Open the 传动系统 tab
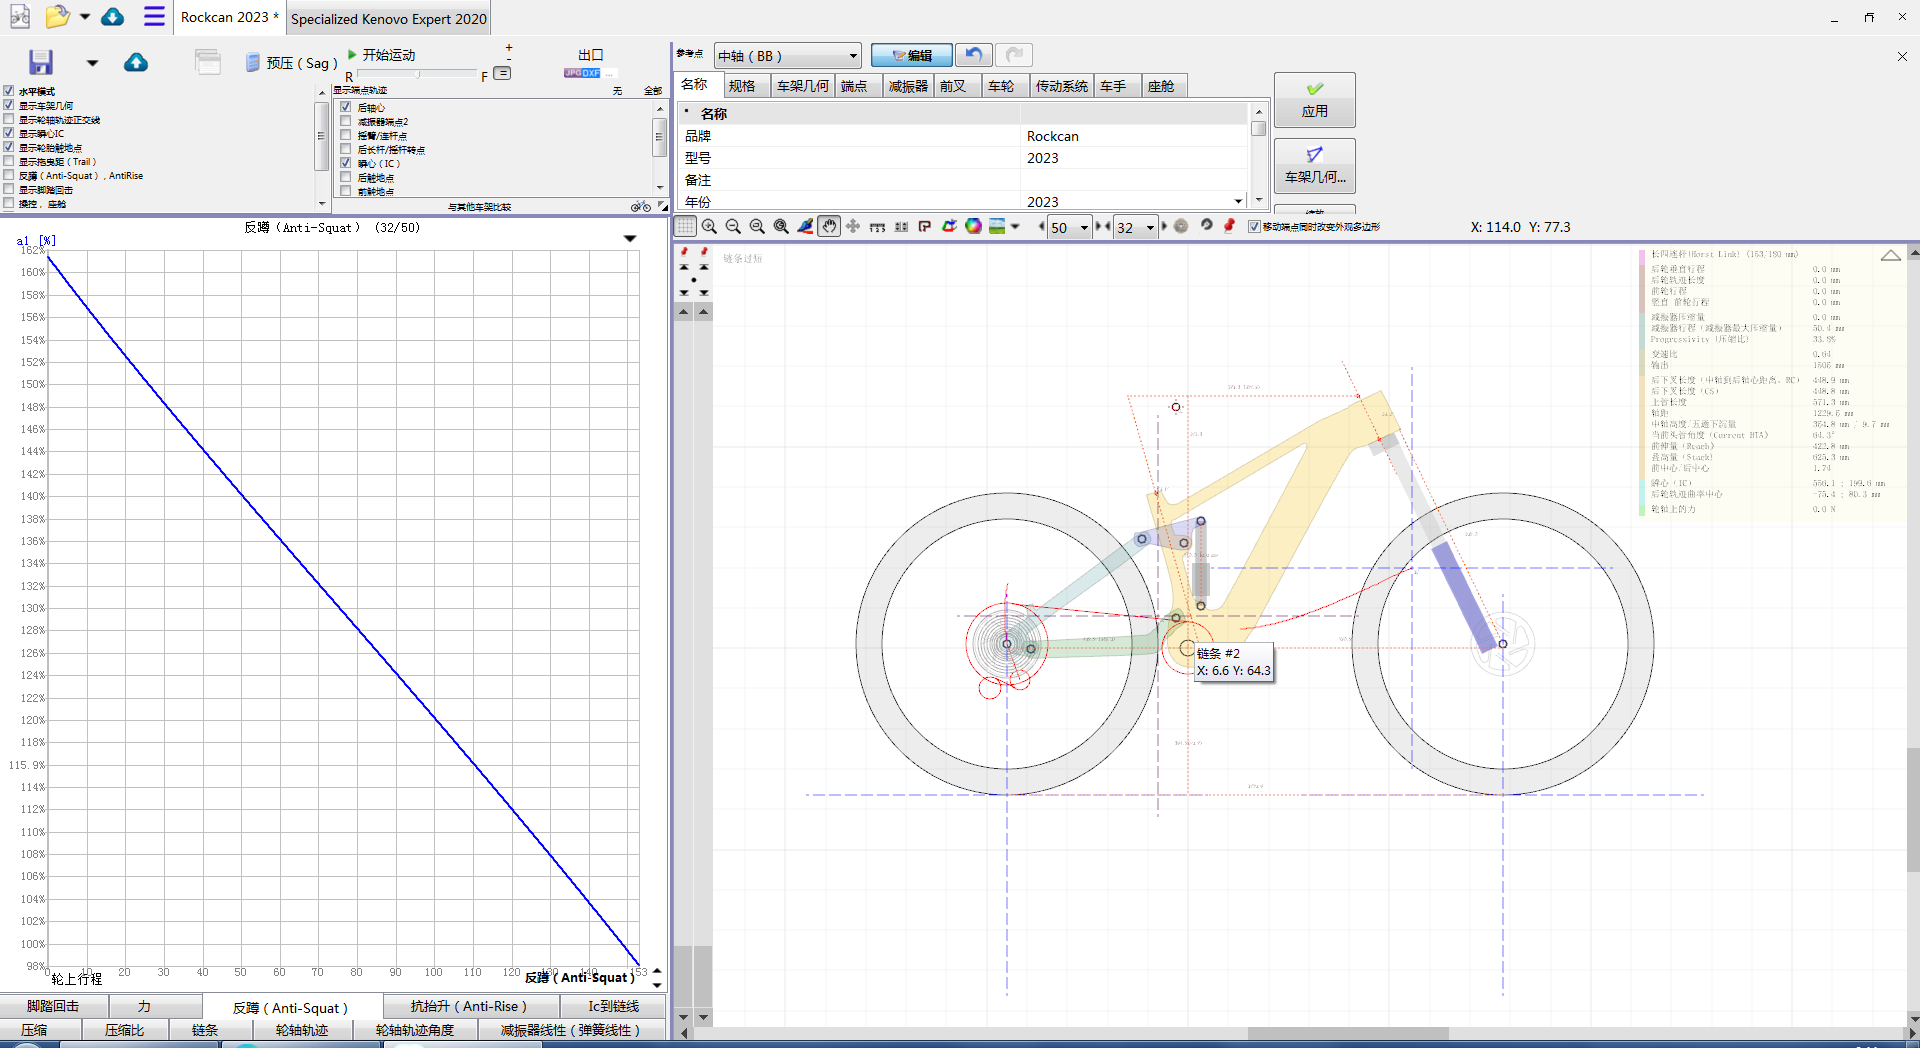1920x1048 pixels. point(1061,86)
